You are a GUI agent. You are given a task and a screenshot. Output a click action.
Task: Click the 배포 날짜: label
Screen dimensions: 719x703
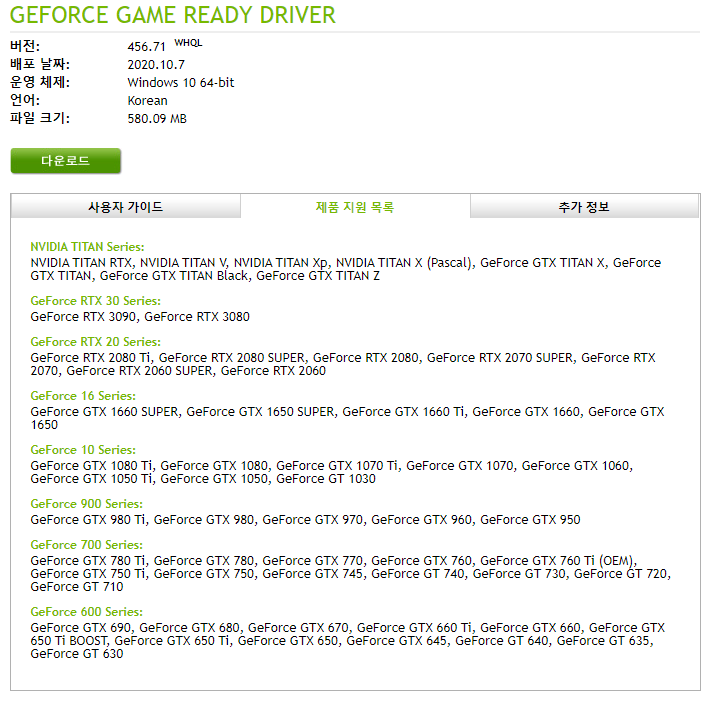(40, 64)
